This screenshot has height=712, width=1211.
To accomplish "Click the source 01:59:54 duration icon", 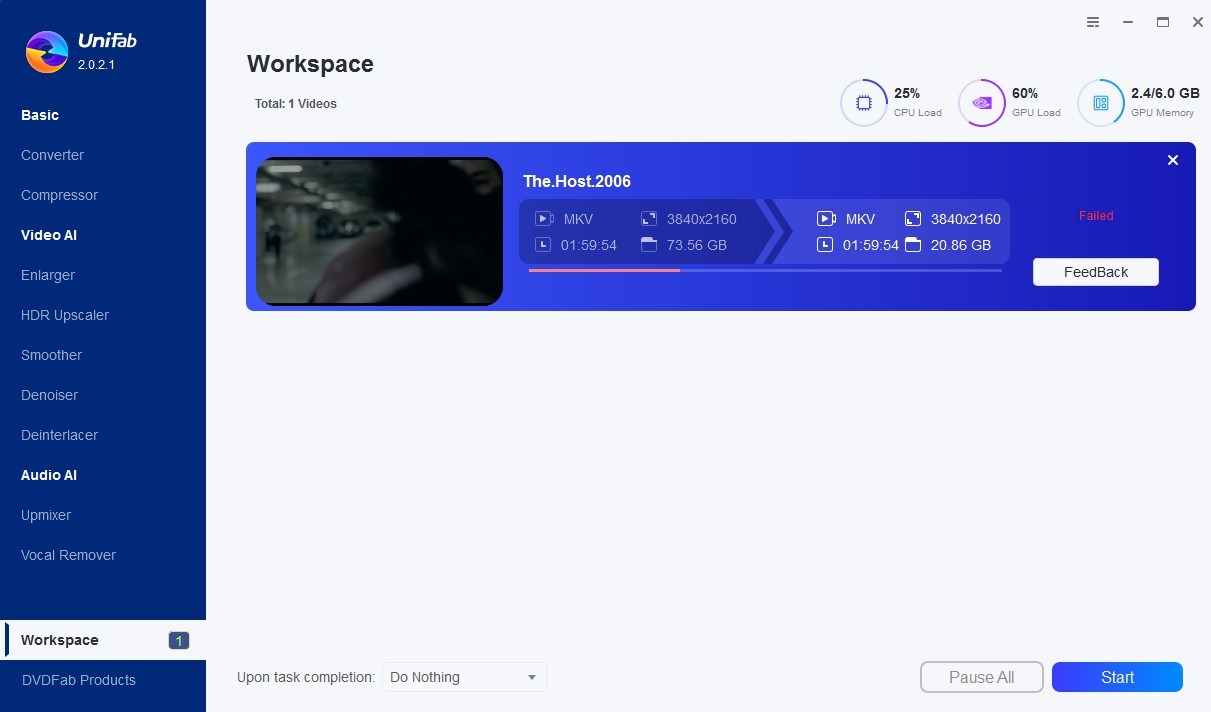I will tap(543, 245).
